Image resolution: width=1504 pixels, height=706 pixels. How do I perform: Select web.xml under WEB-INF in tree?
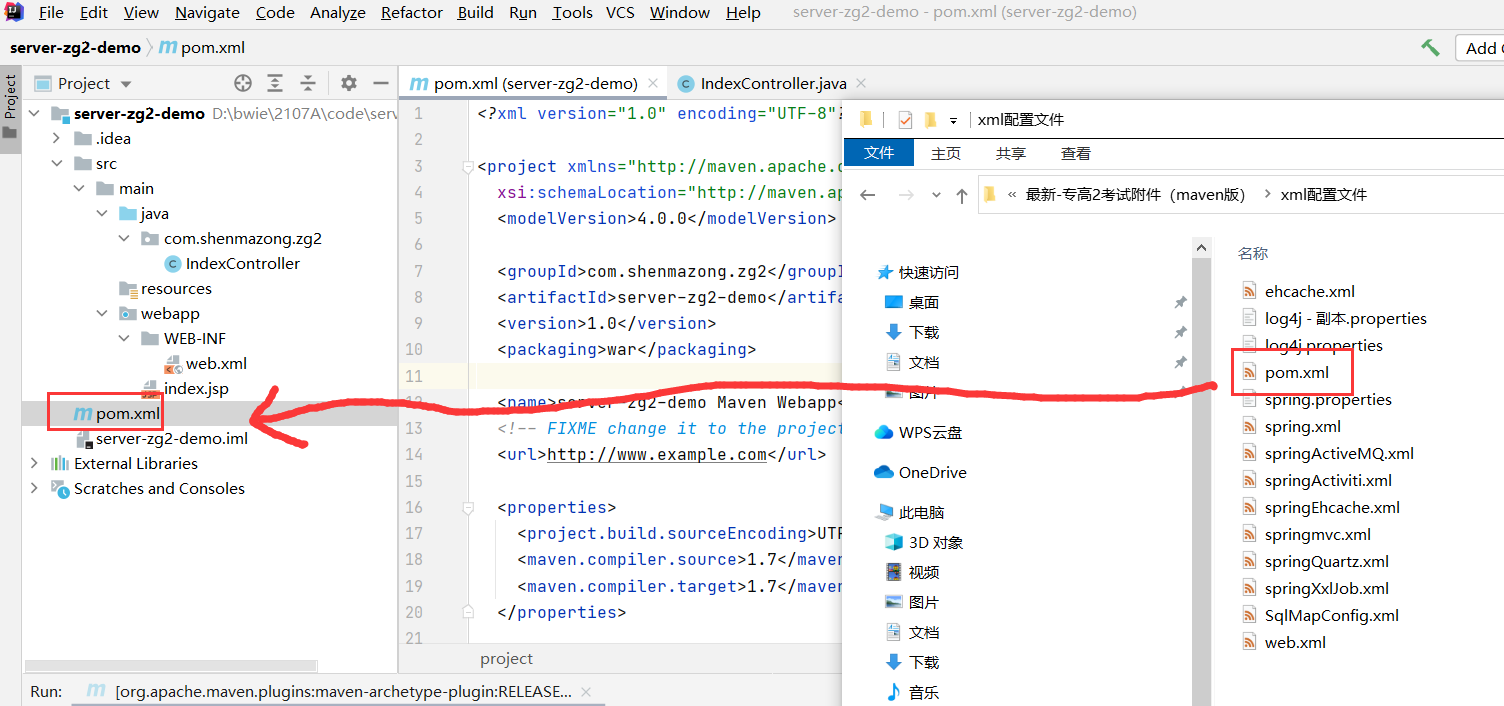click(x=216, y=364)
